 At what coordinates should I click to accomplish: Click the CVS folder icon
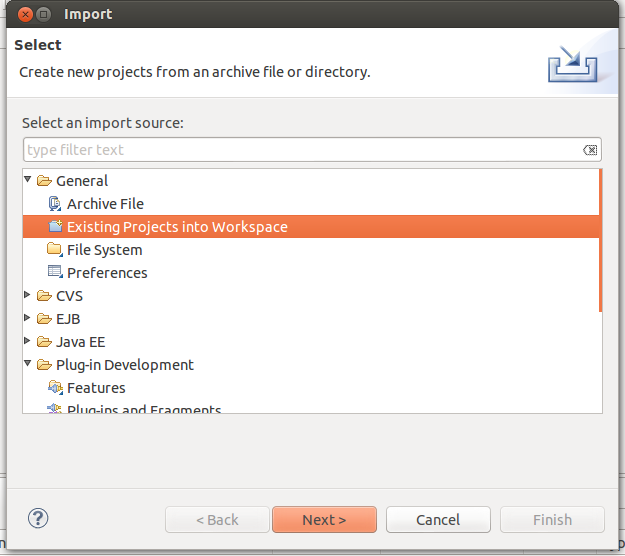(x=44, y=296)
